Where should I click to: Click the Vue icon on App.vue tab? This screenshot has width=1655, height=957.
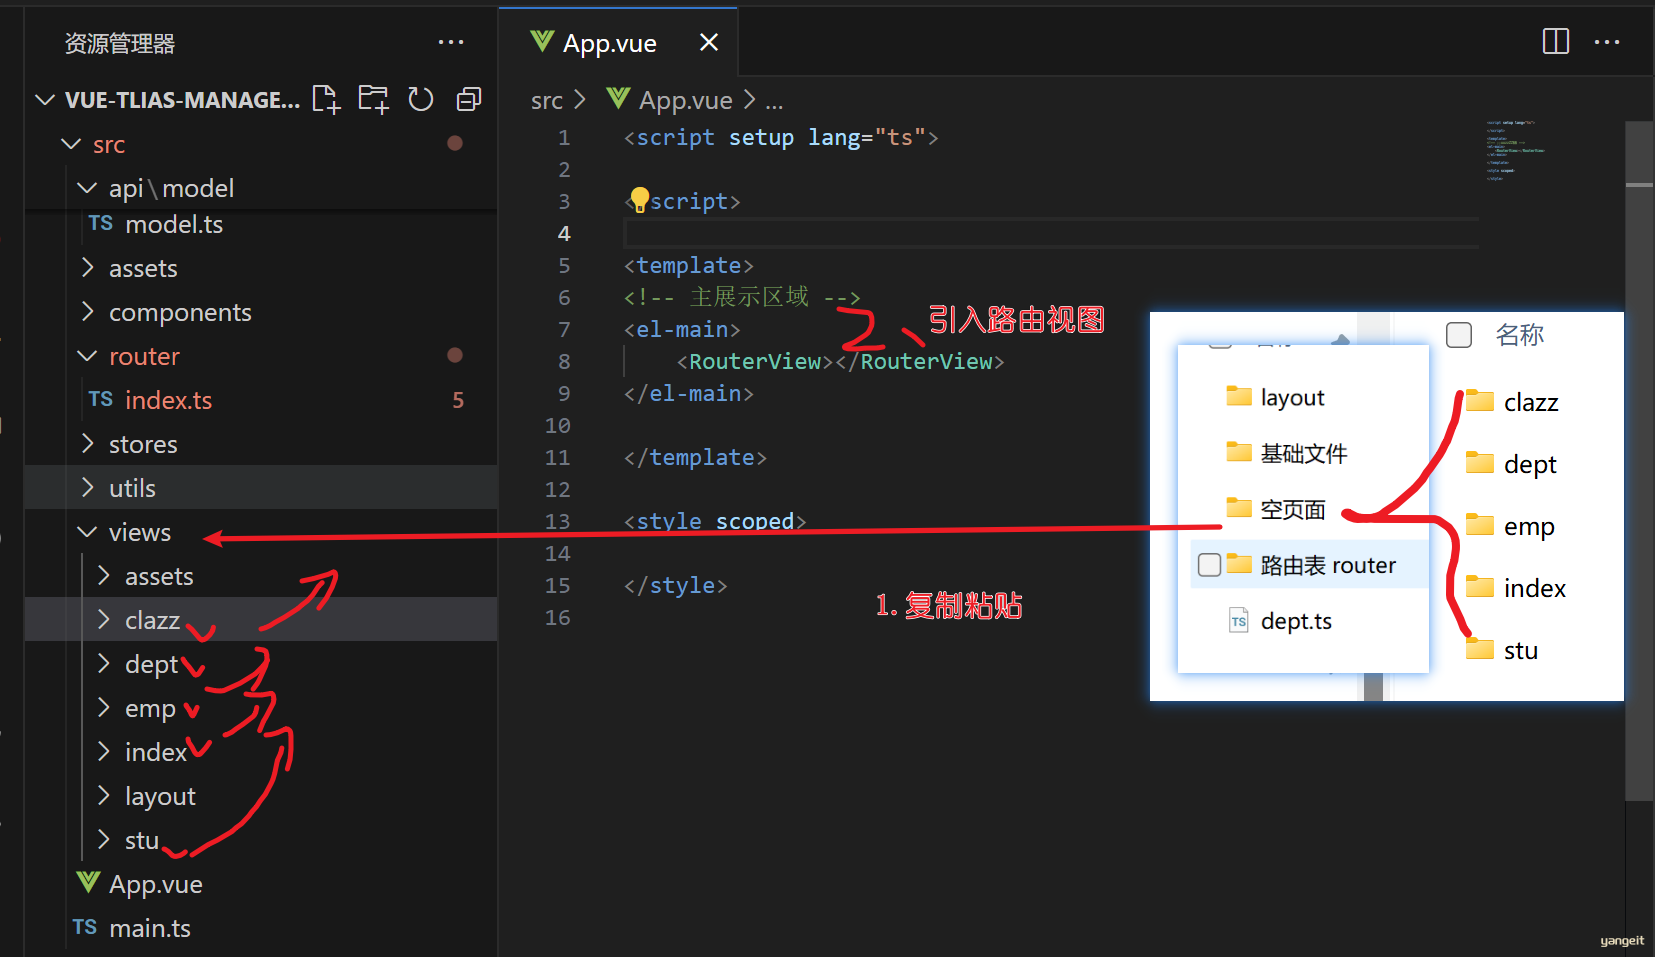(542, 41)
